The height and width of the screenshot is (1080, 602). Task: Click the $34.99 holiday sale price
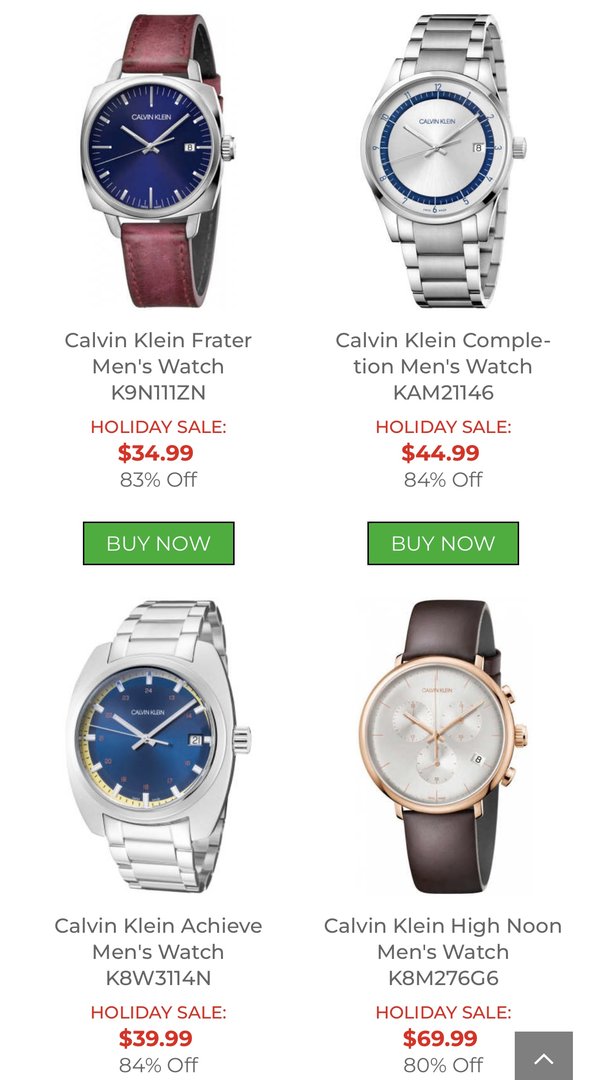156,453
